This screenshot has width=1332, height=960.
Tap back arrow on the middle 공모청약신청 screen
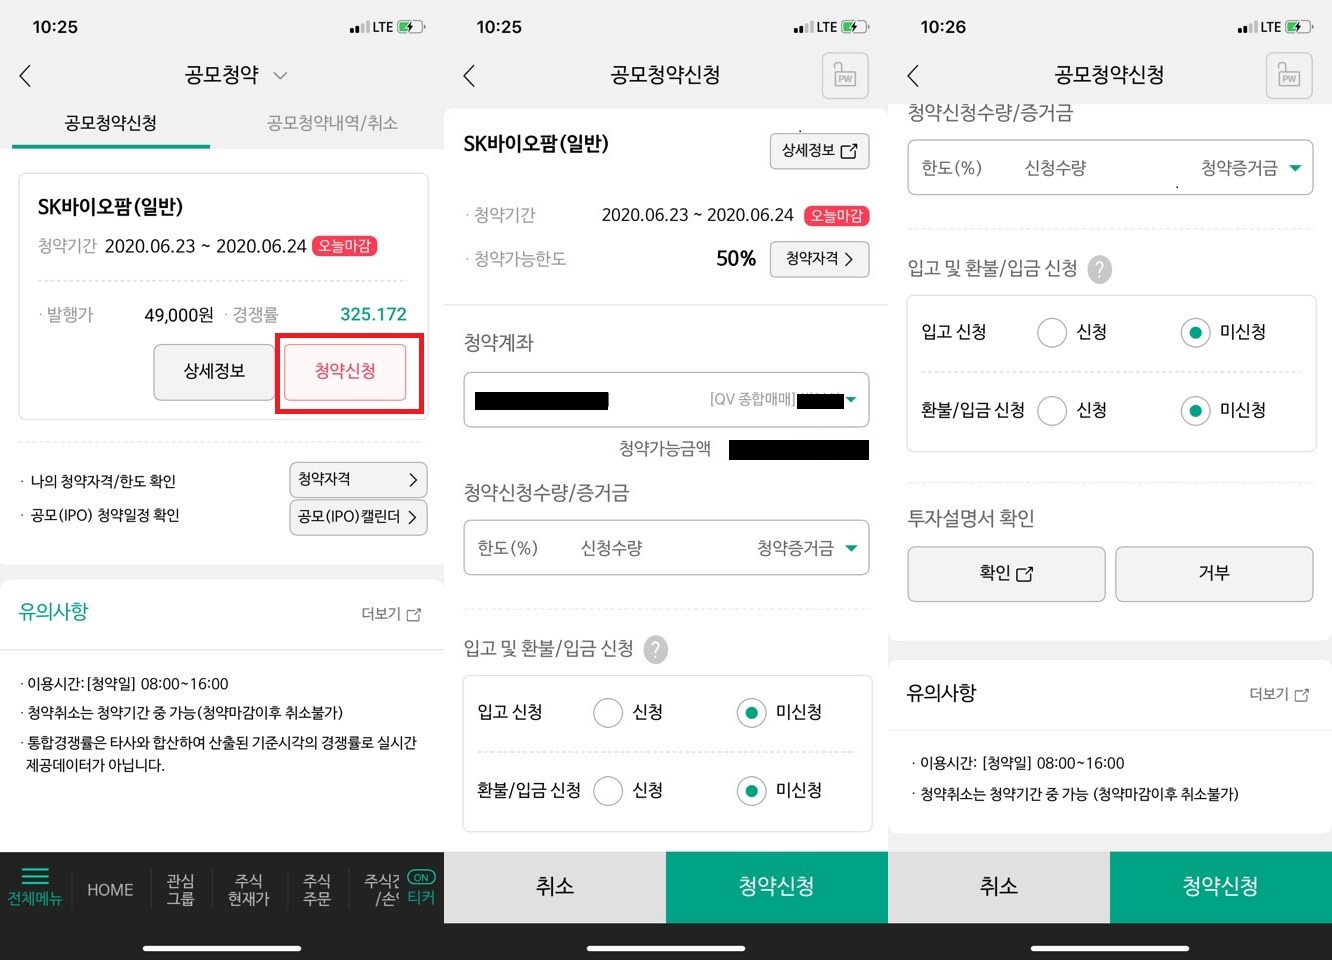tap(469, 76)
